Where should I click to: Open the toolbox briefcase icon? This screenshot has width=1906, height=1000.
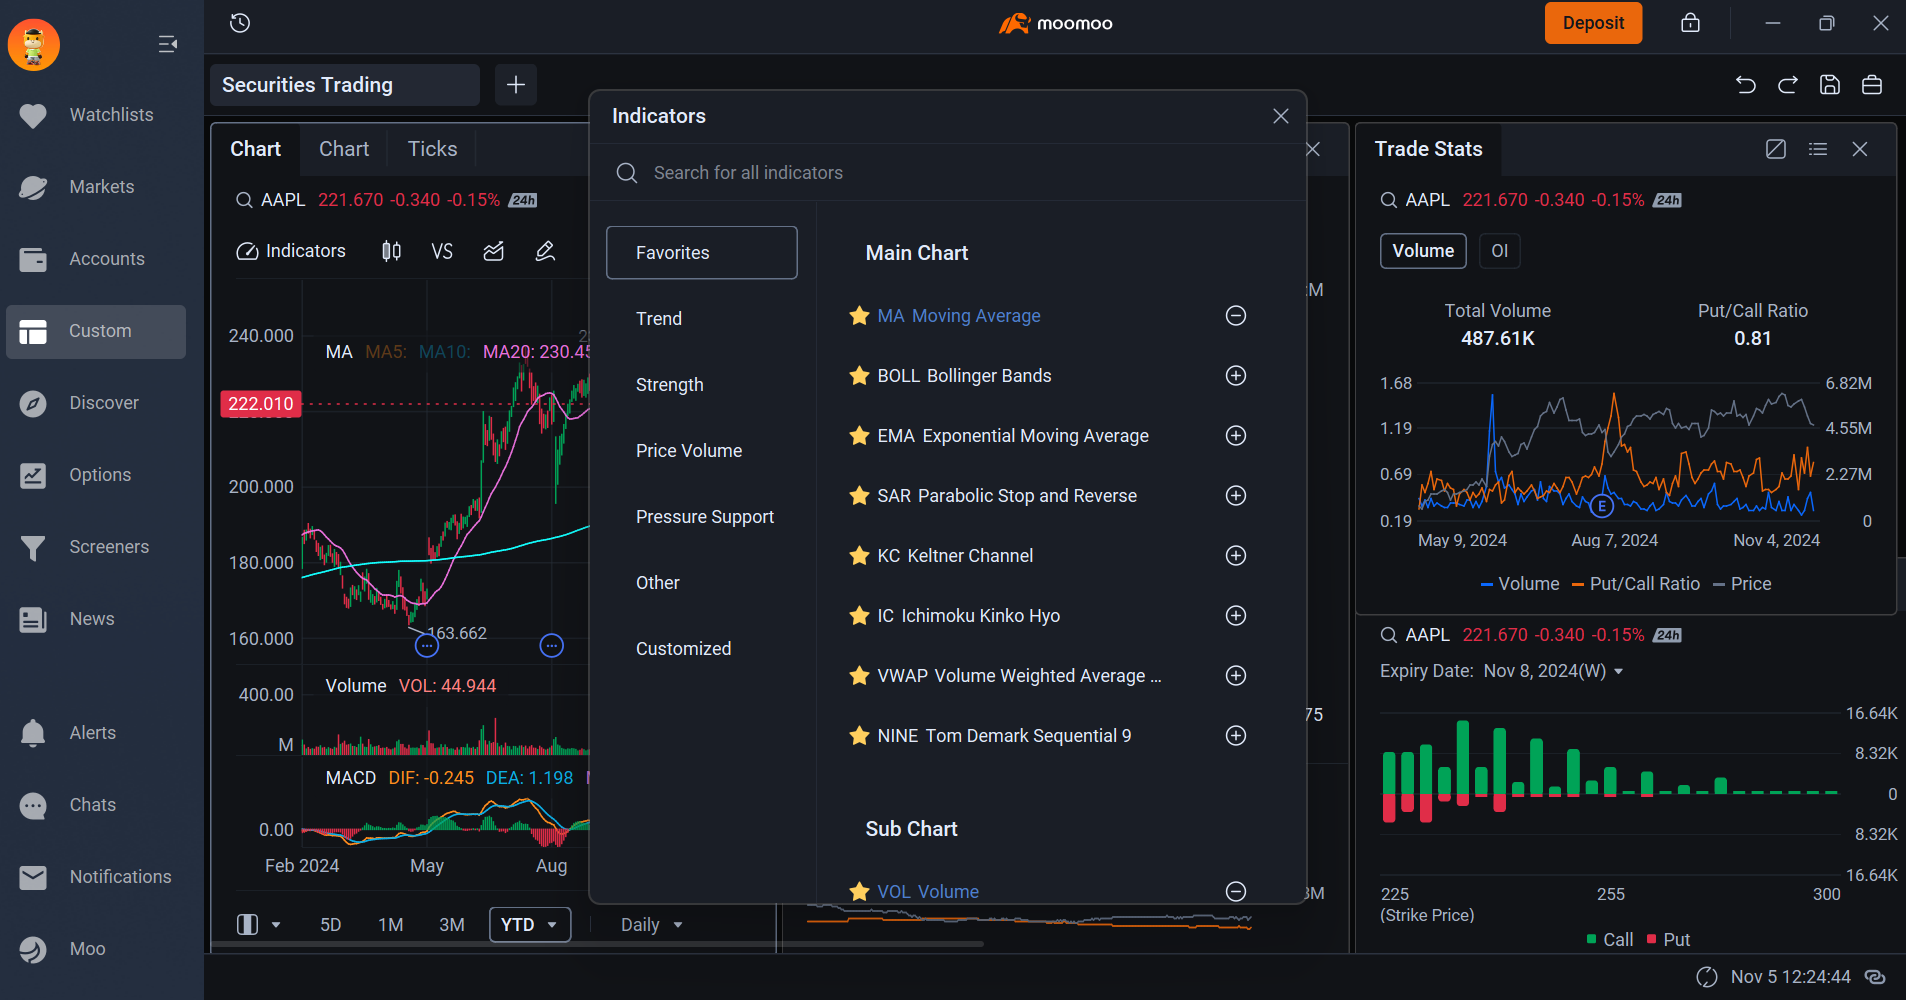click(1872, 85)
